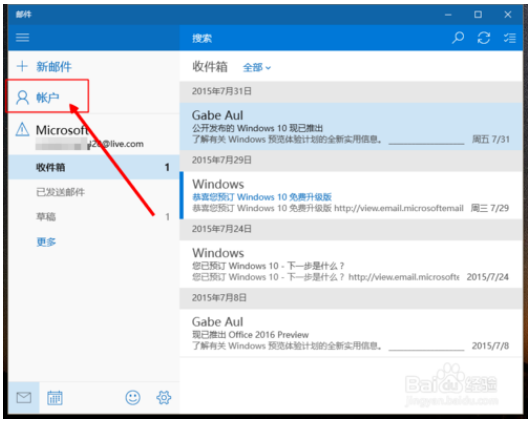
Task: Click the plus icon for new mail
Action: [x=22, y=66]
